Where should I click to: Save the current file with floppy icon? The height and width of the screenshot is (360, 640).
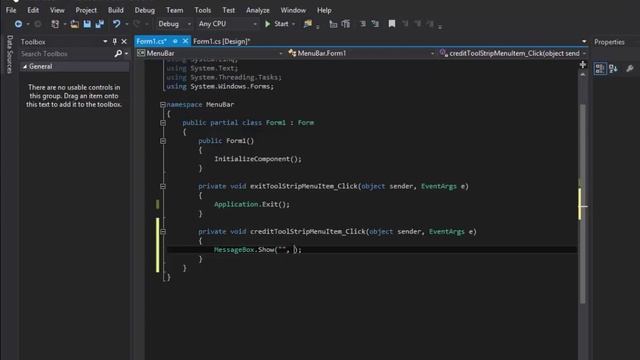coord(87,24)
